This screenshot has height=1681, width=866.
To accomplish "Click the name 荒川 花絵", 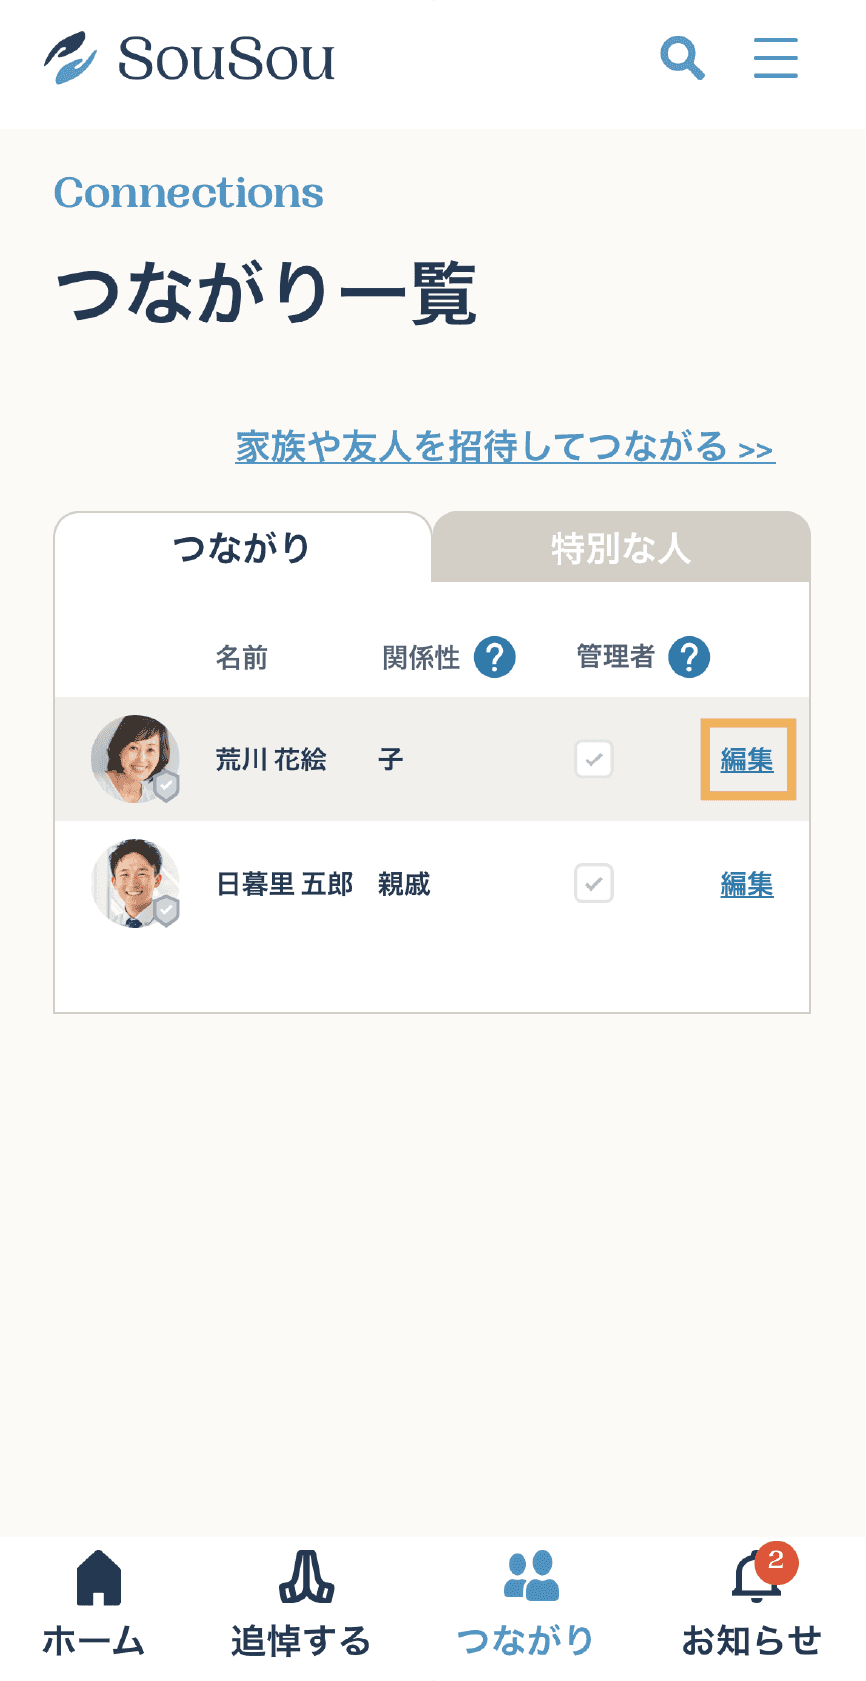I will tap(271, 760).
